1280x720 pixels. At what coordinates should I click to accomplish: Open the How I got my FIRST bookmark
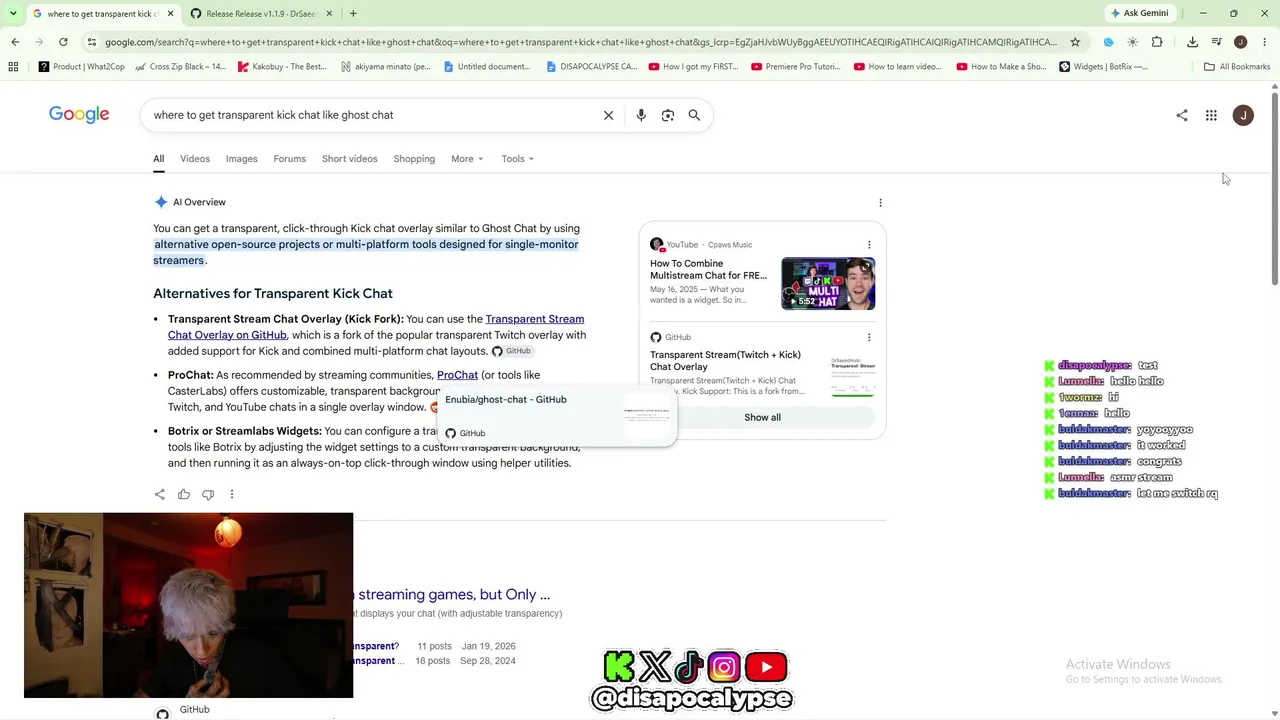pos(693,67)
